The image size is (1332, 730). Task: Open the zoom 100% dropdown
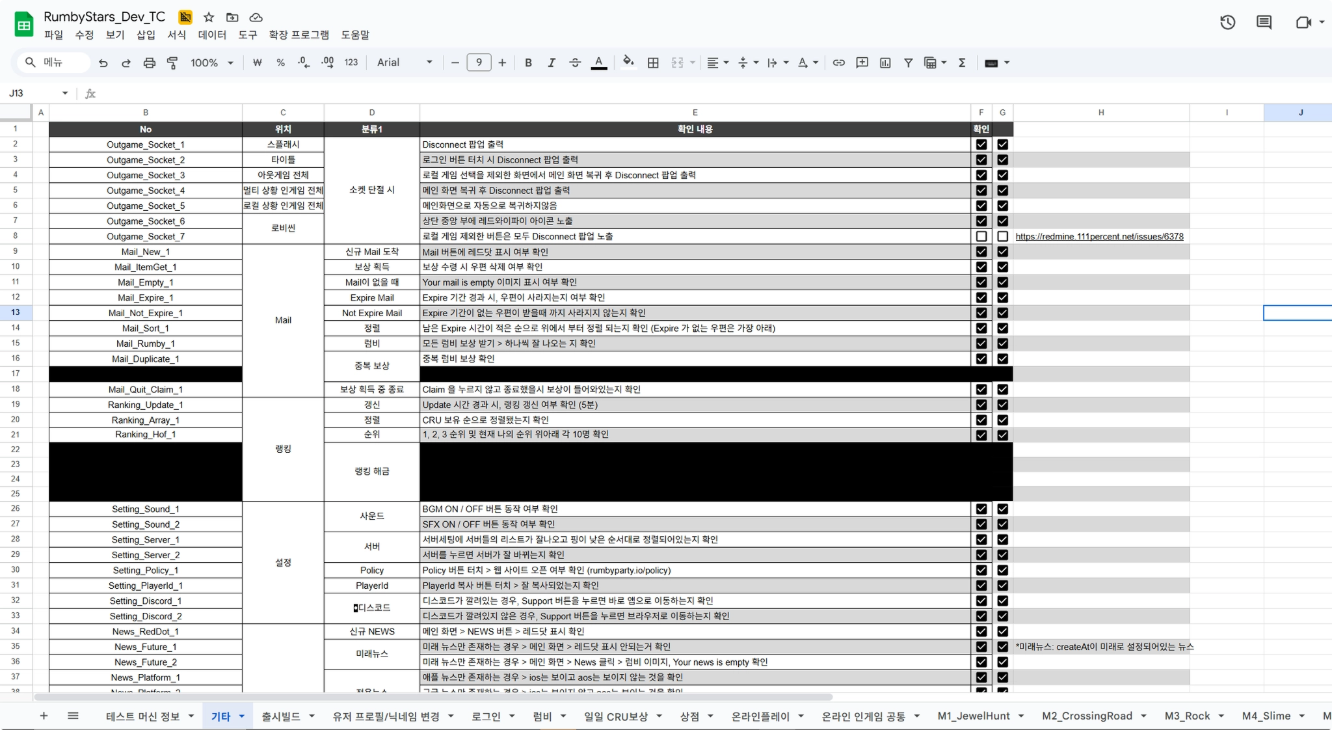click(x=211, y=63)
